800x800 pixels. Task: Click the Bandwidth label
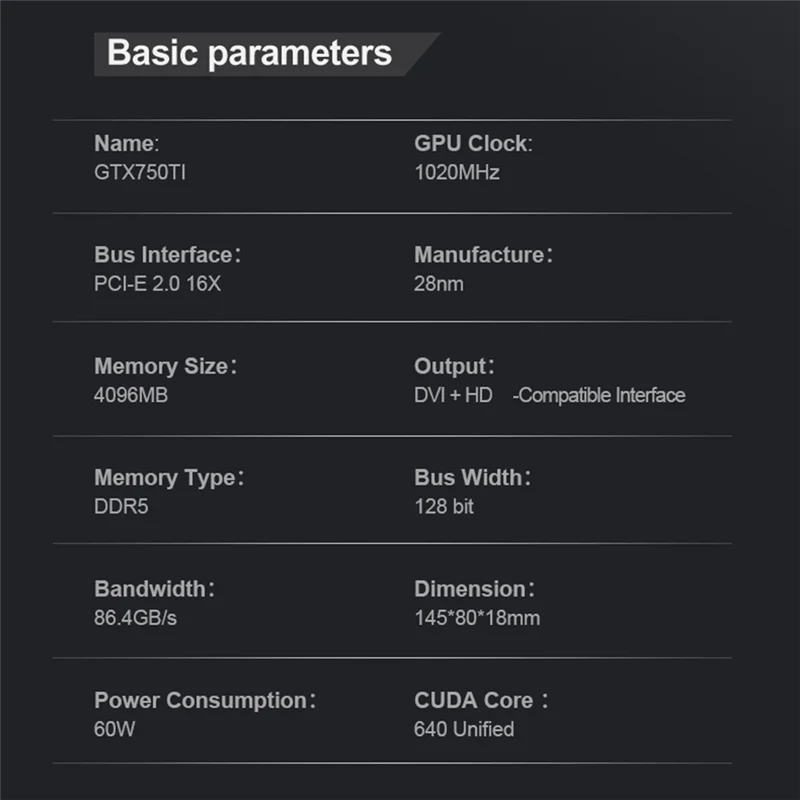[x=153, y=589]
